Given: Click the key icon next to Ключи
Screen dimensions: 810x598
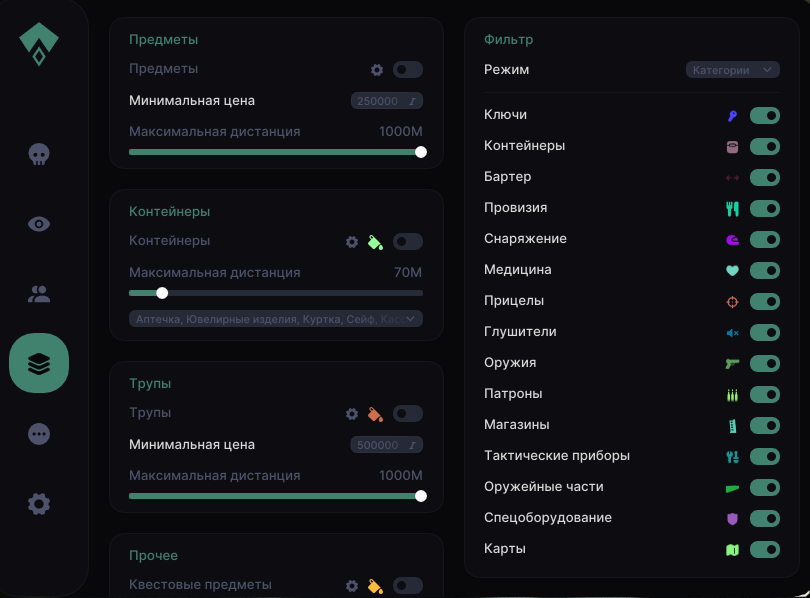Looking at the screenshot, I should [732, 115].
